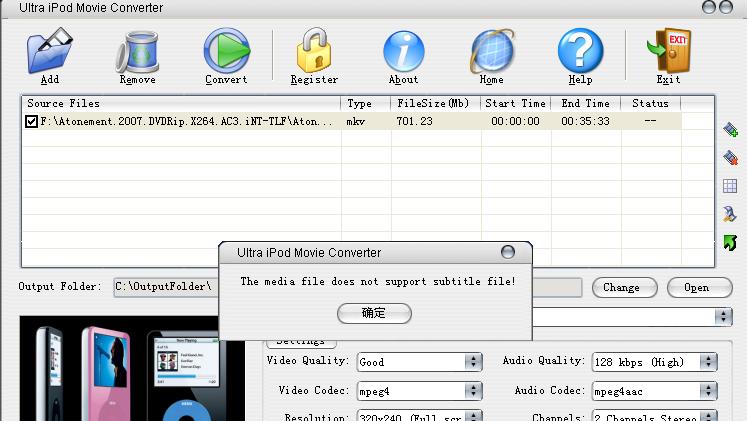
Task: Click the grid table icon in sidebar
Action: pyautogui.click(x=730, y=186)
